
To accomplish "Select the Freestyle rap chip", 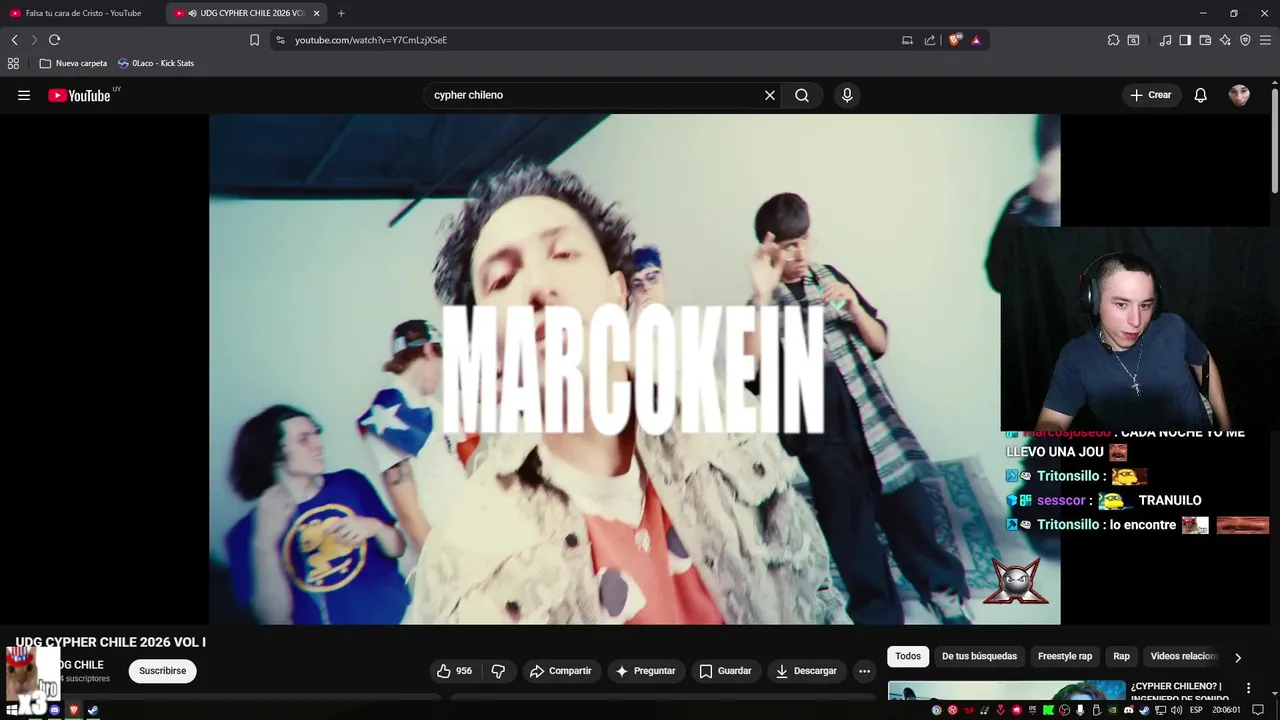I will click(1065, 656).
